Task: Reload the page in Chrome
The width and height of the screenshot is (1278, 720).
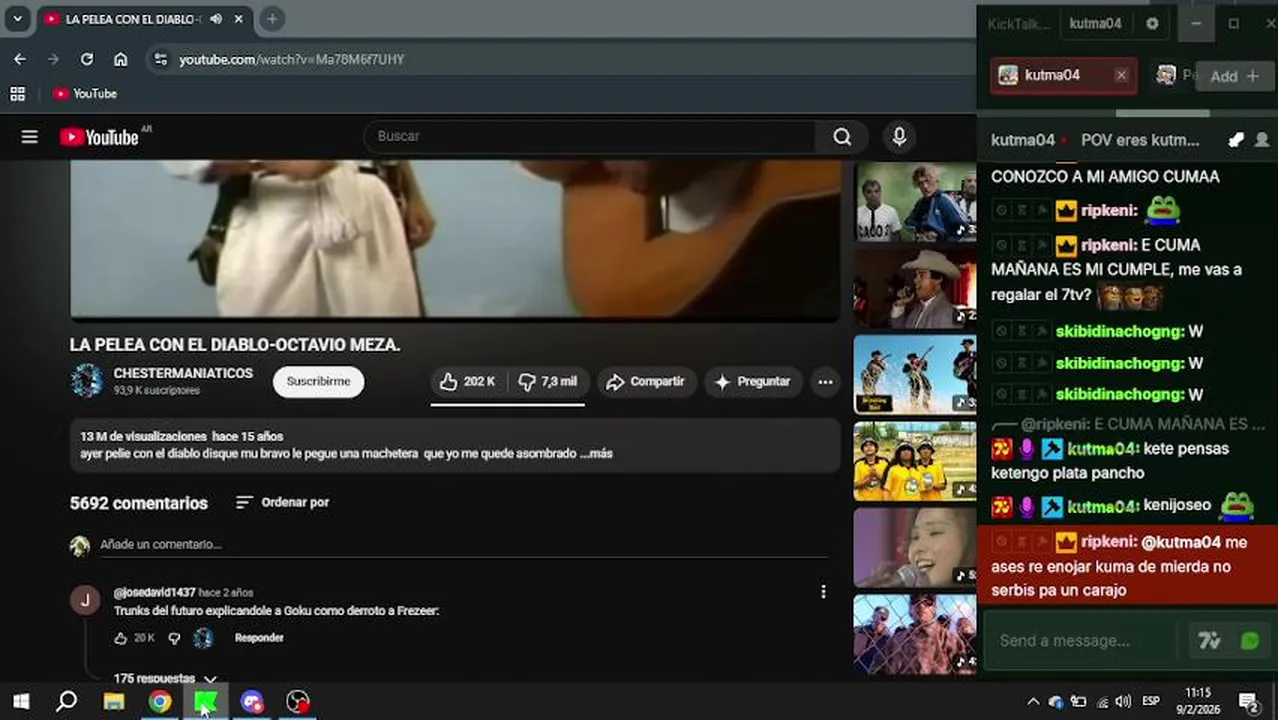Action: tap(87, 59)
